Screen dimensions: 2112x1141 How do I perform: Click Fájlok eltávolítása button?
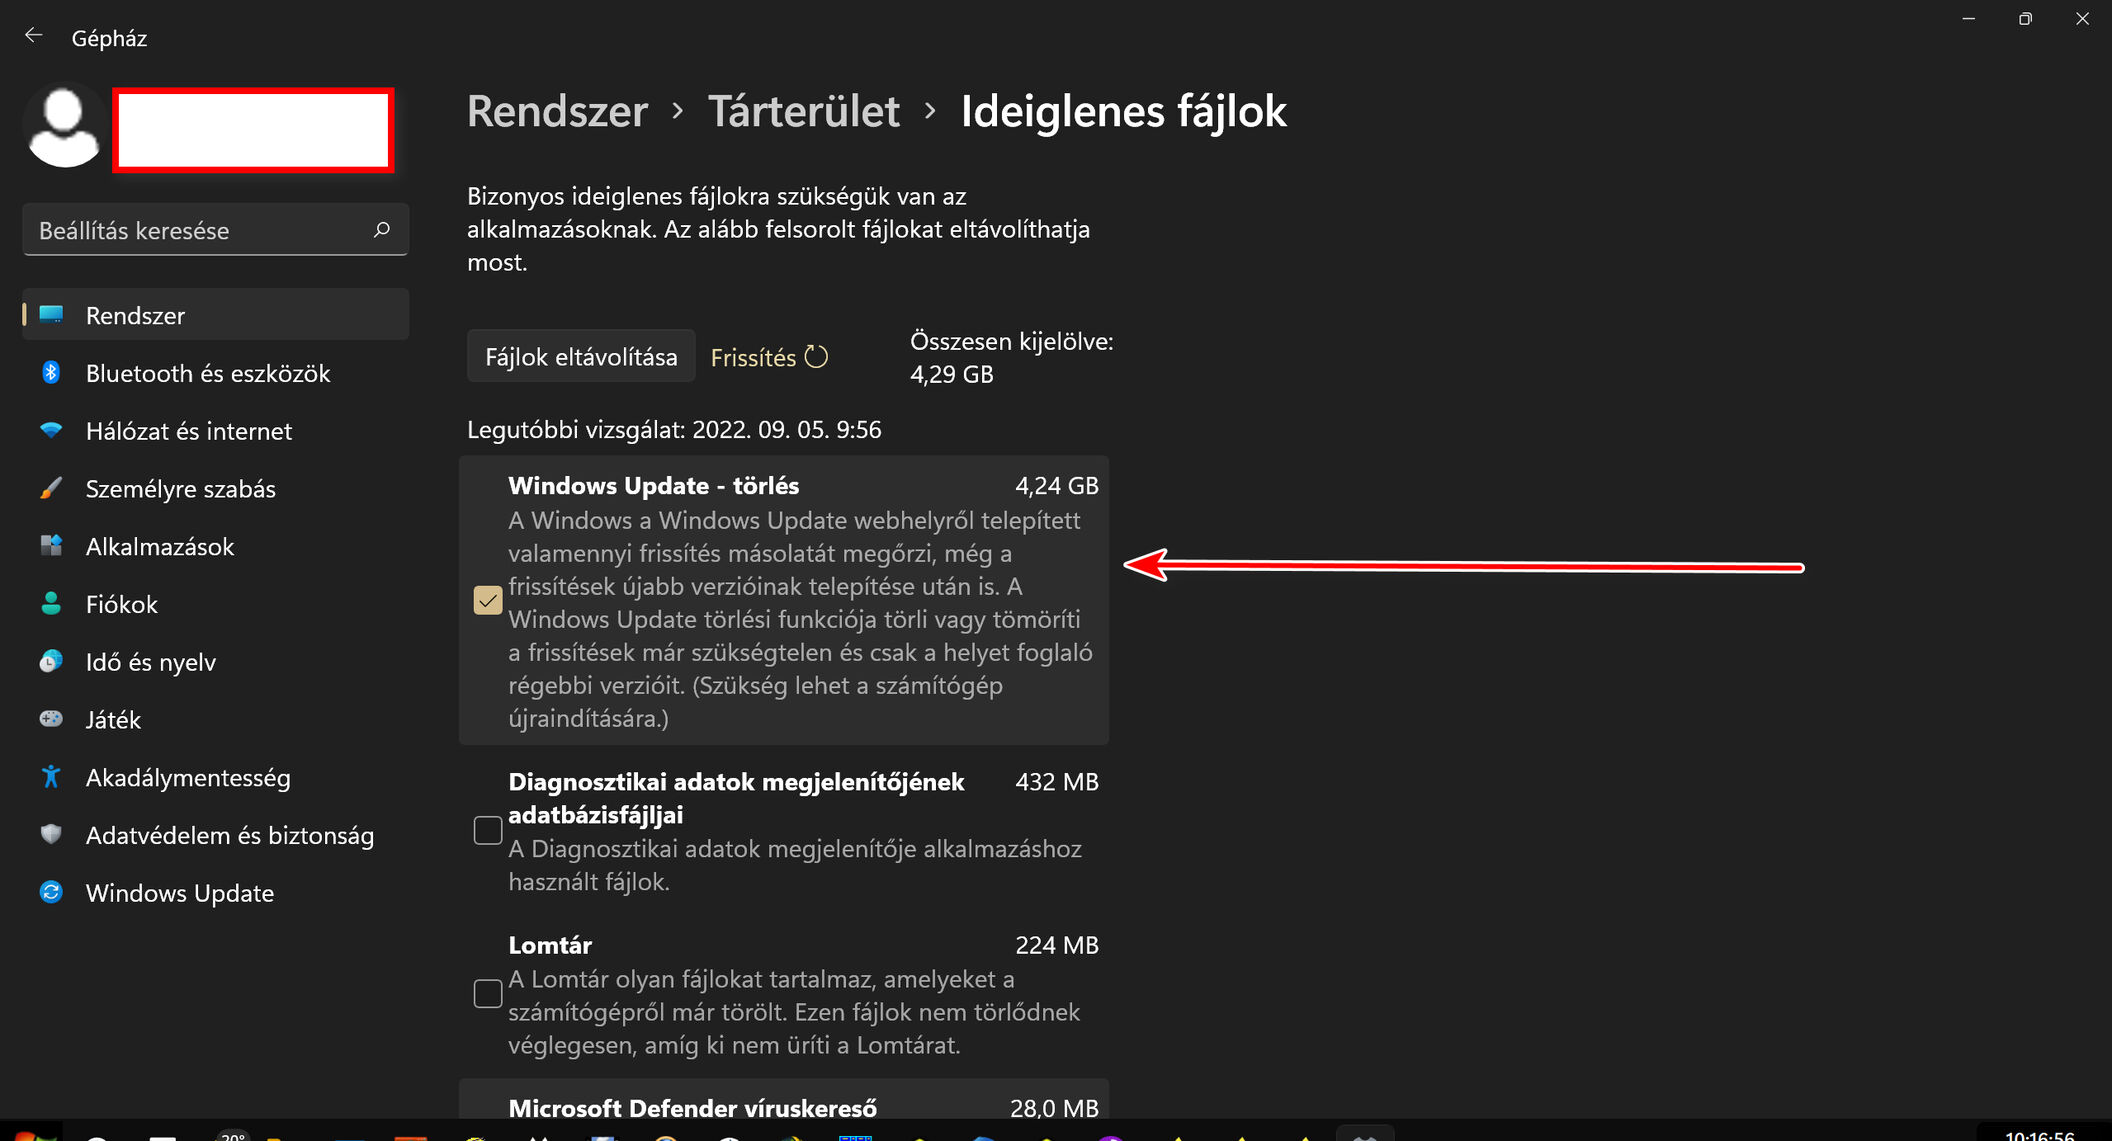point(581,357)
